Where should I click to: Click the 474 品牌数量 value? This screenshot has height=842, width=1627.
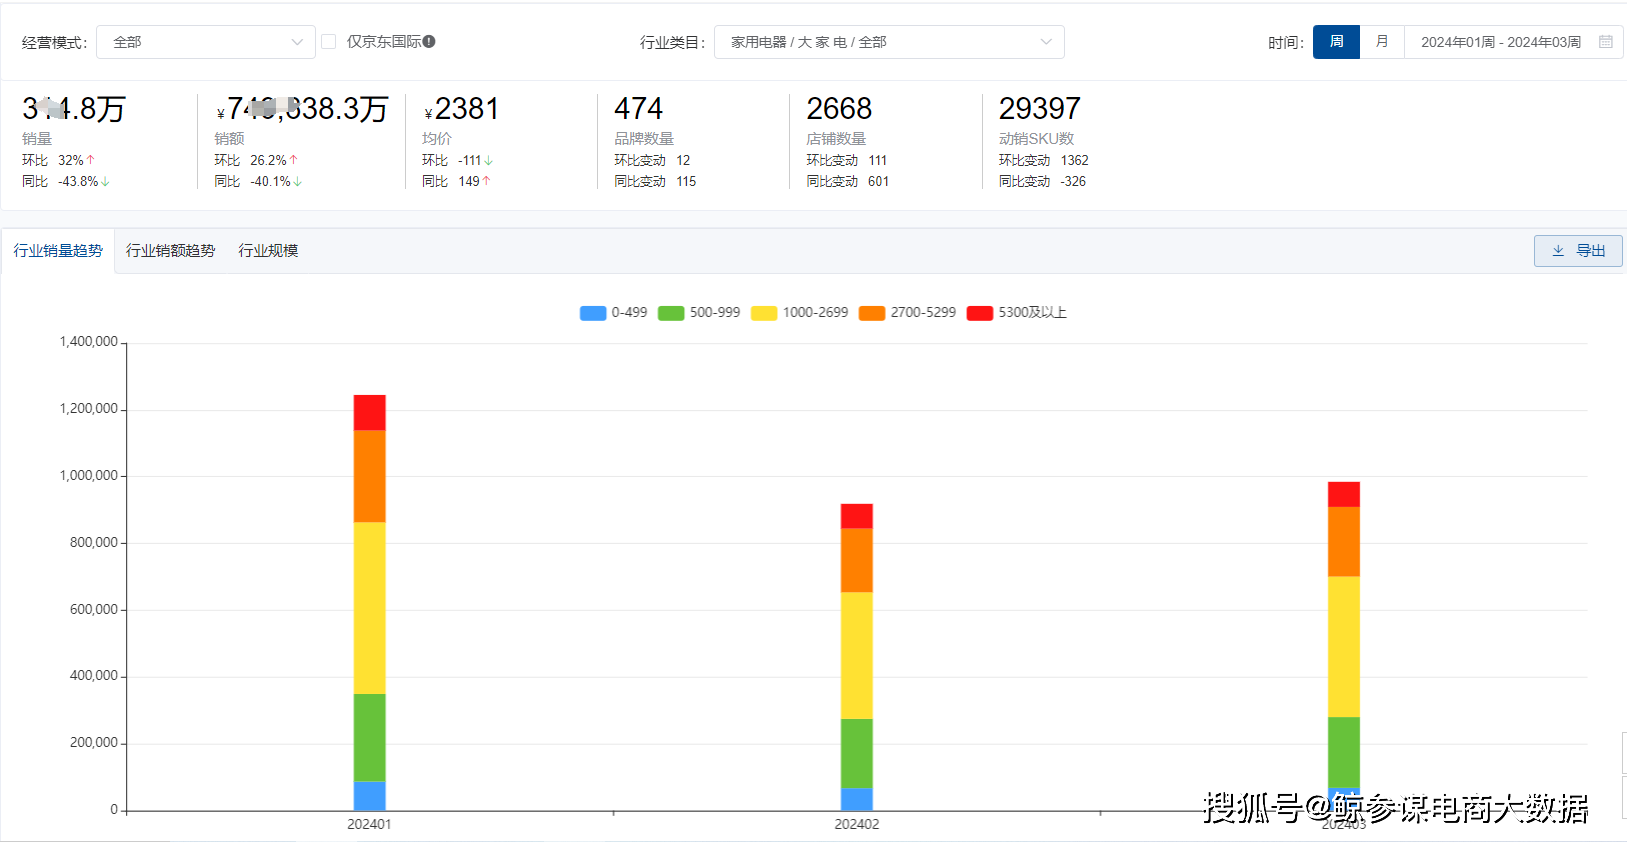638,108
